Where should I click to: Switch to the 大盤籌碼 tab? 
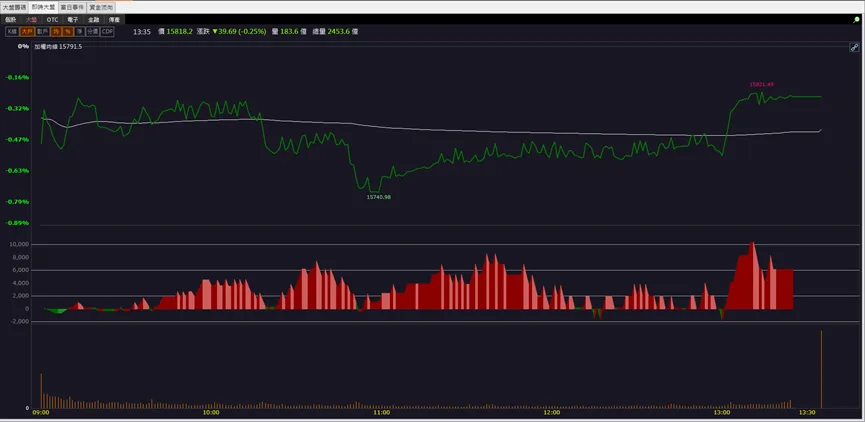(x=14, y=7)
